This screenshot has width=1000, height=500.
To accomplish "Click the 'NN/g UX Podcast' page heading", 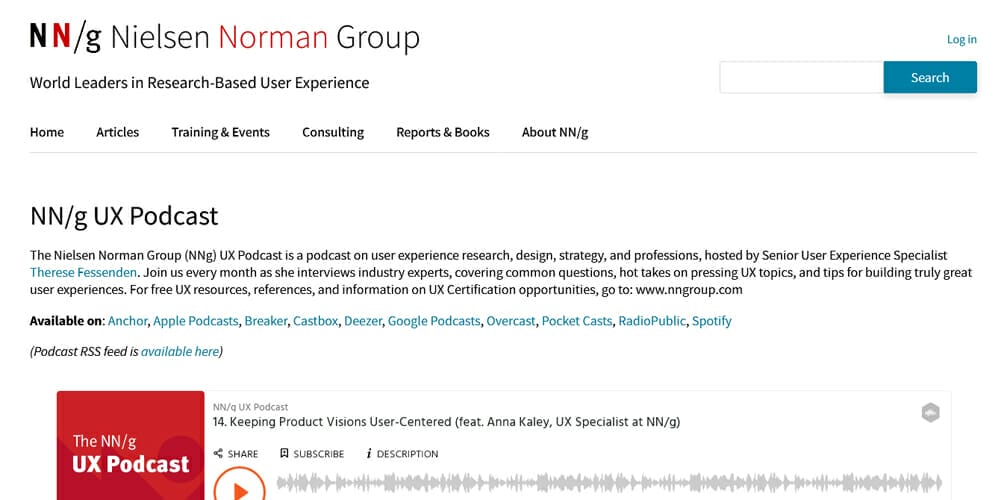I will click(124, 216).
